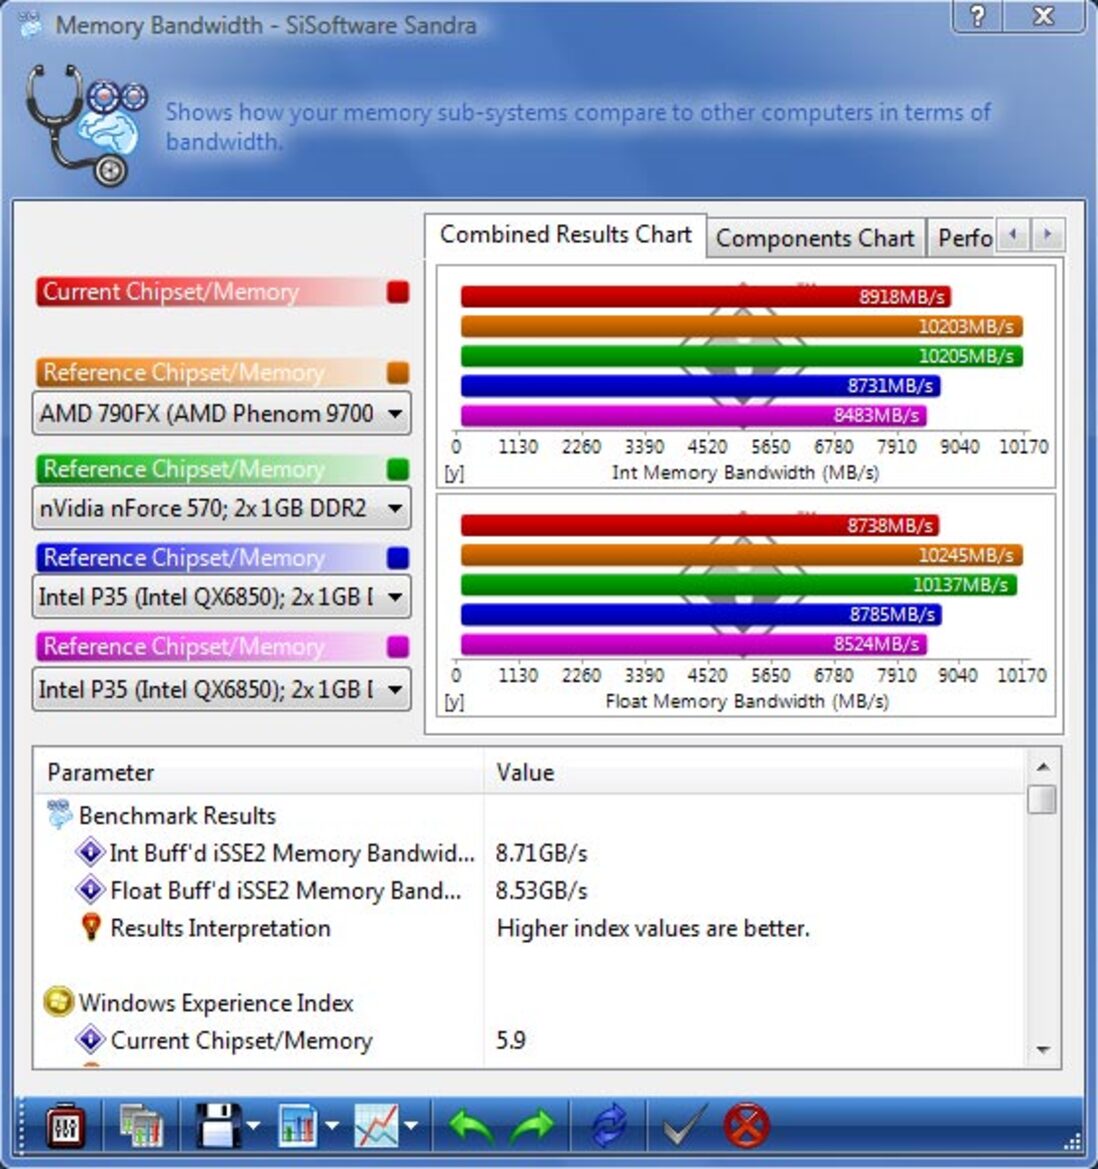Click the copy/export windows toolbar icon

click(x=141, y=1126)
